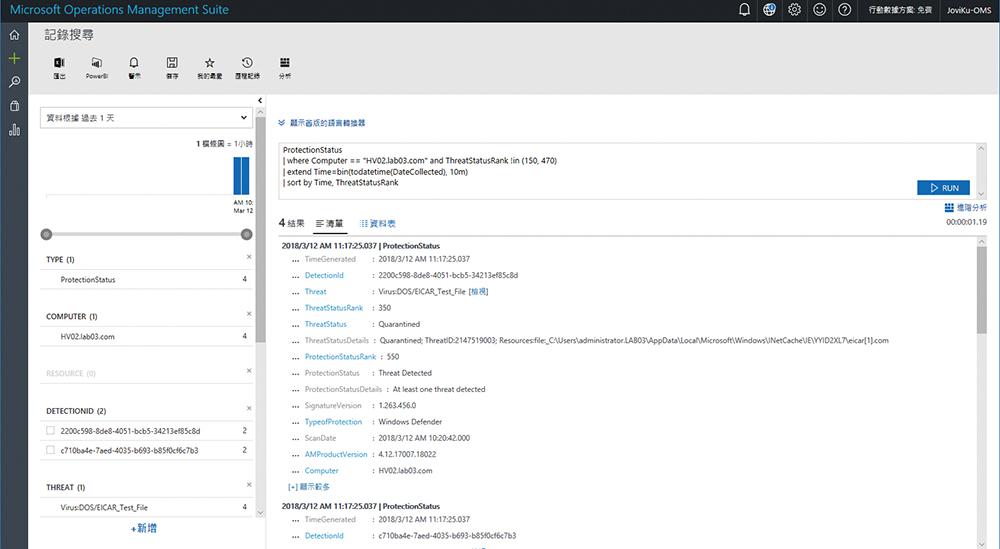Open Log Search magnifier icon in sidebar

tap(14, 82)
